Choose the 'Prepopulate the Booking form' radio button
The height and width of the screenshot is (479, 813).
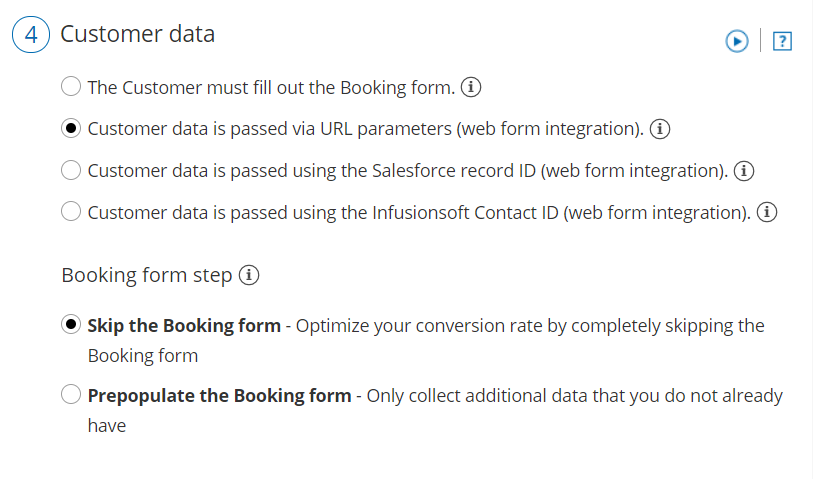coord(71,396)
